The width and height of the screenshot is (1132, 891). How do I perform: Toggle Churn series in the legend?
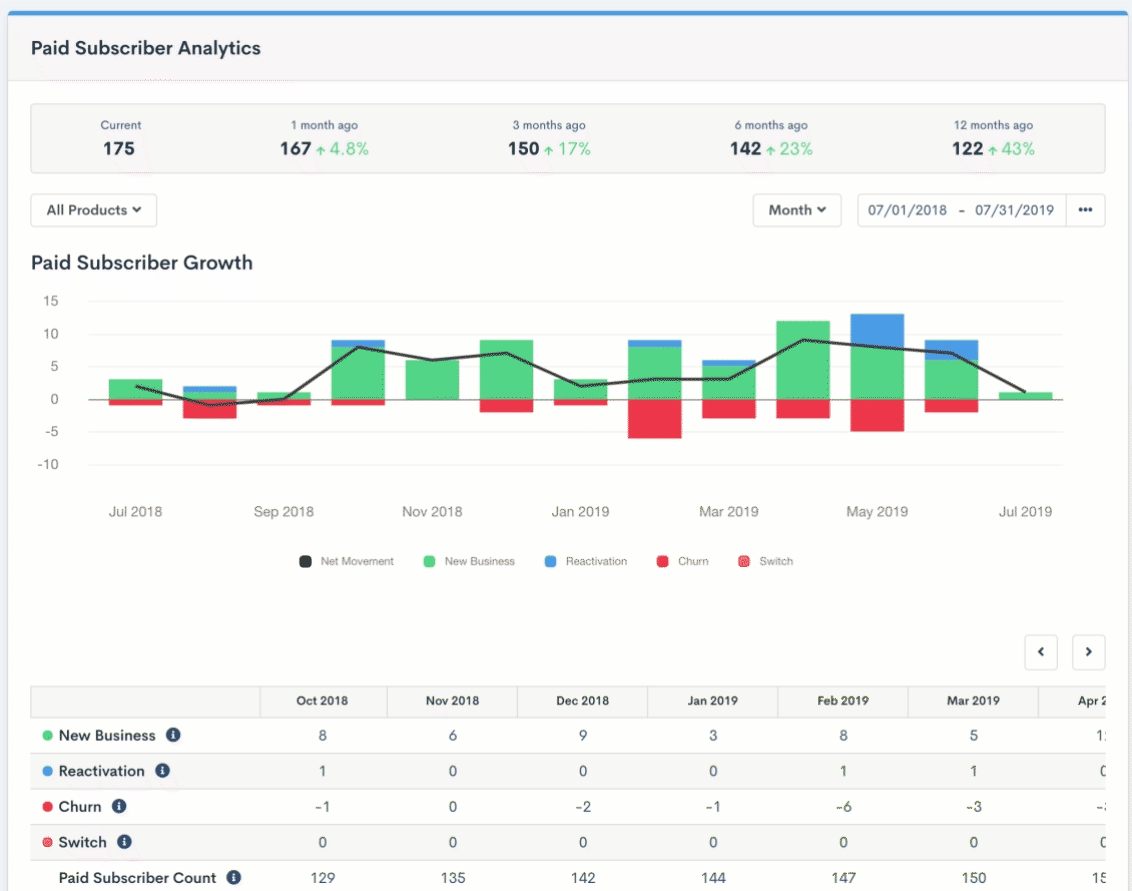(683, 561)
